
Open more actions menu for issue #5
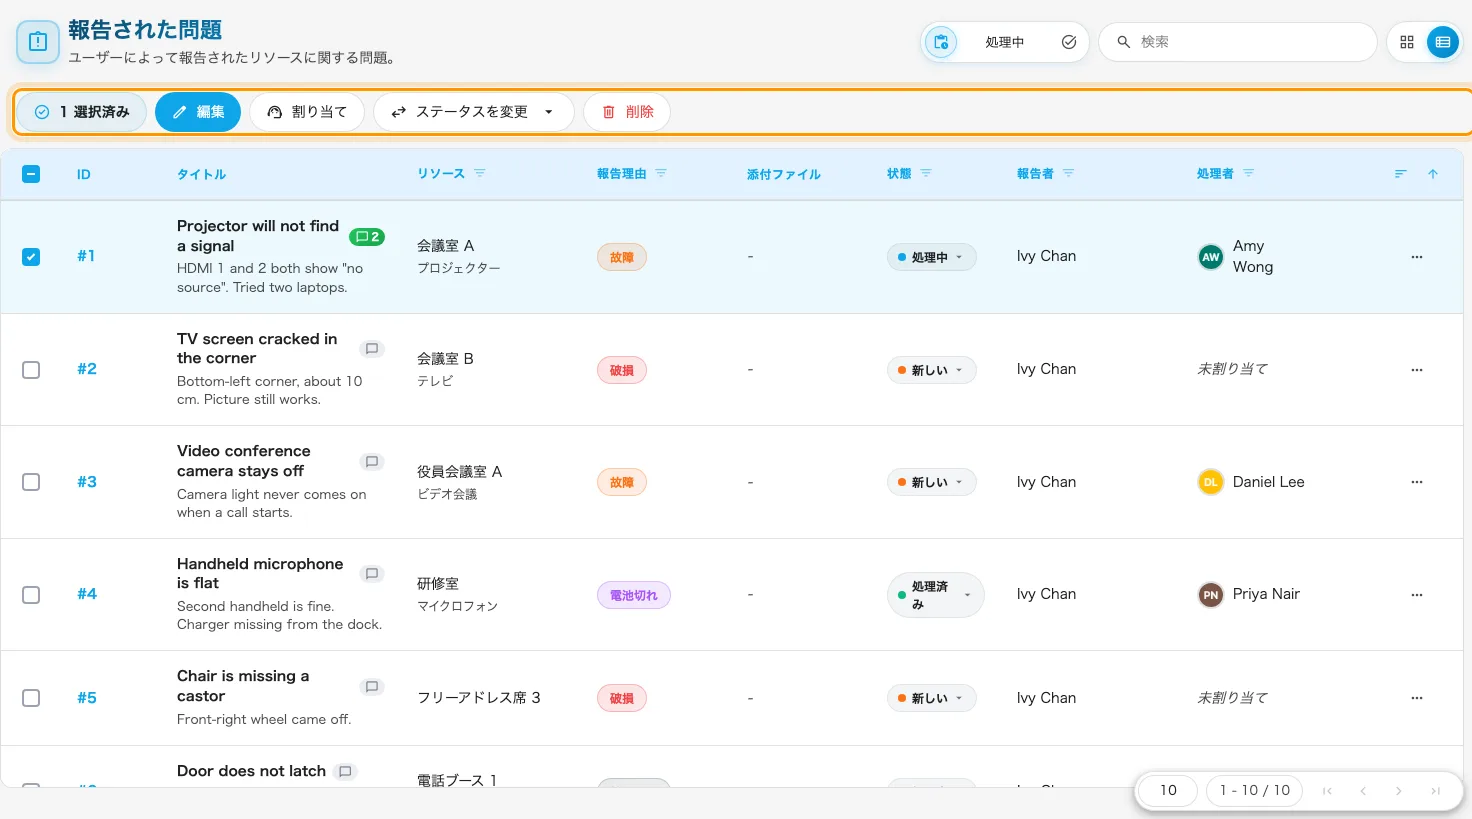coord(1416,698)
